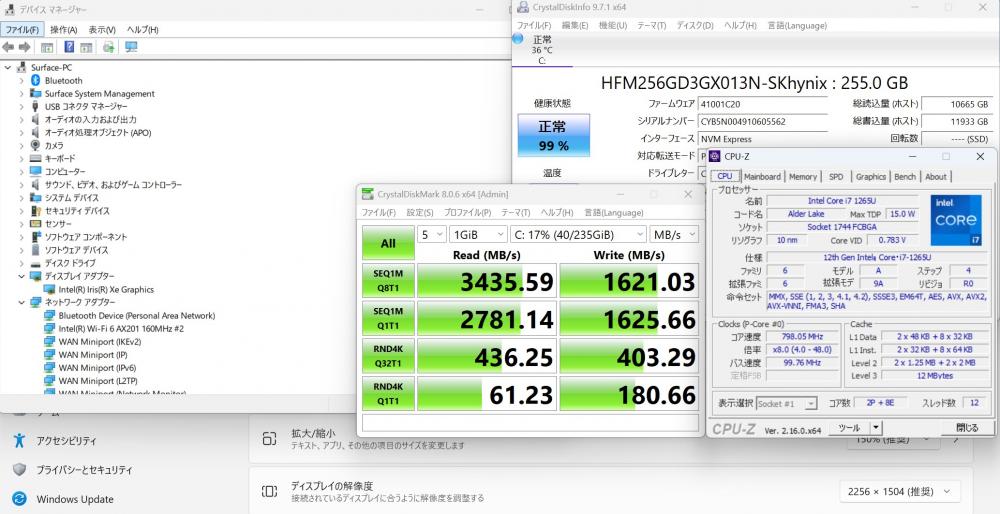Click the green All button in CrystalDiskMark
Screen dimensions: 1000x514
point(388,243)
